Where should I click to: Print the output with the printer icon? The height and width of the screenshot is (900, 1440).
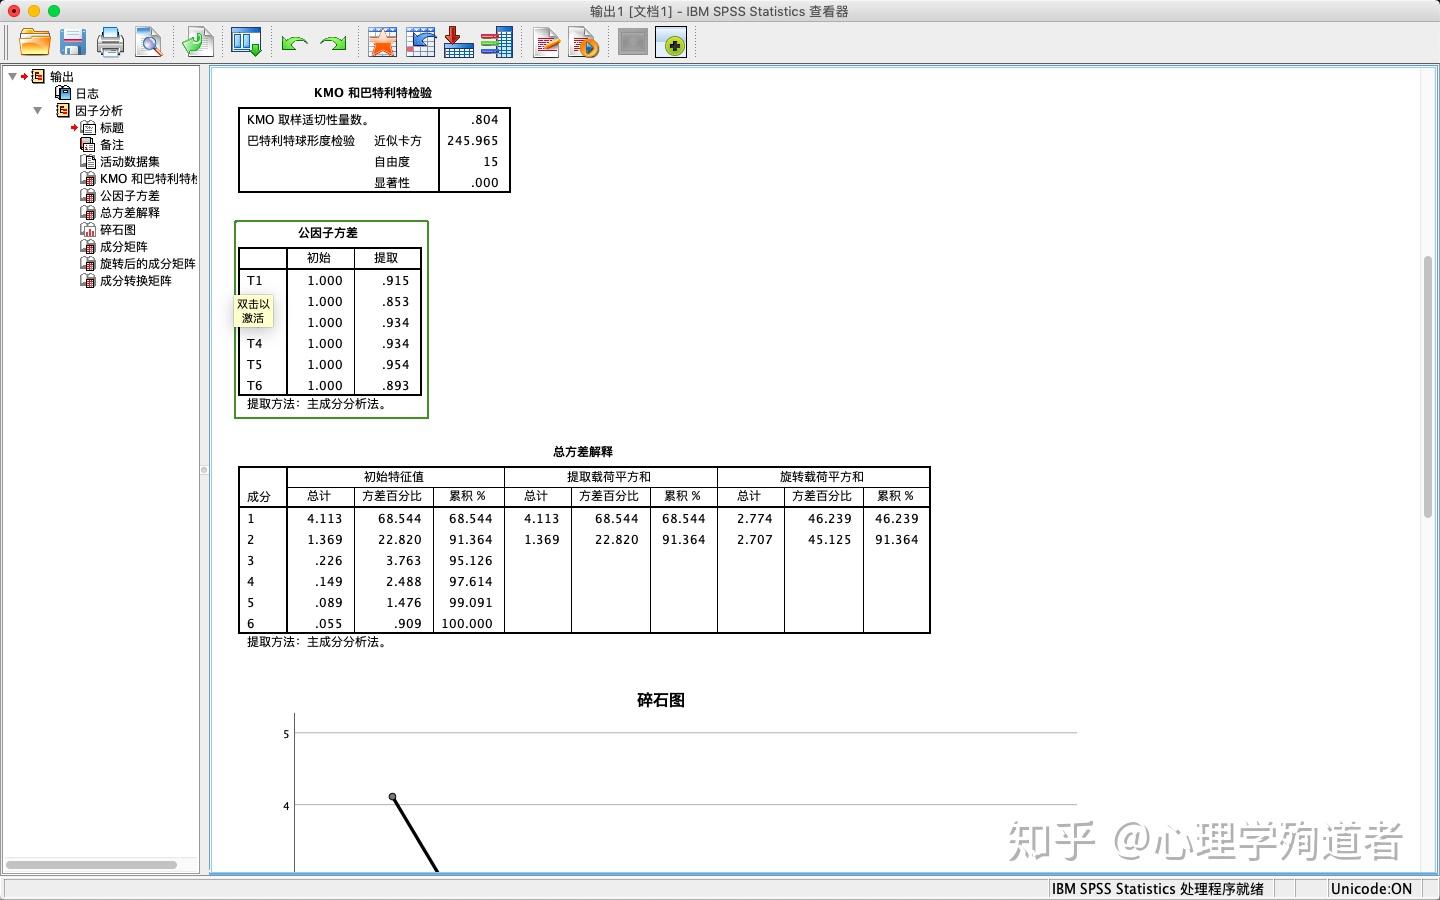pos(110,42)
